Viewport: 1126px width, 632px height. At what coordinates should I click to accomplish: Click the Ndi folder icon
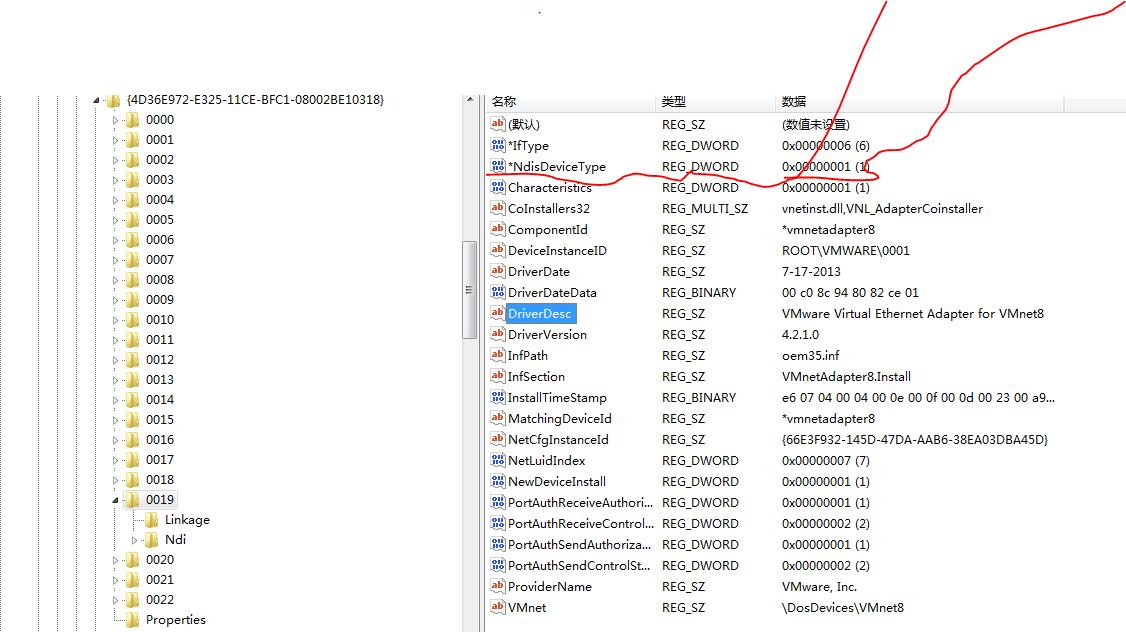[x=152, y=540]
